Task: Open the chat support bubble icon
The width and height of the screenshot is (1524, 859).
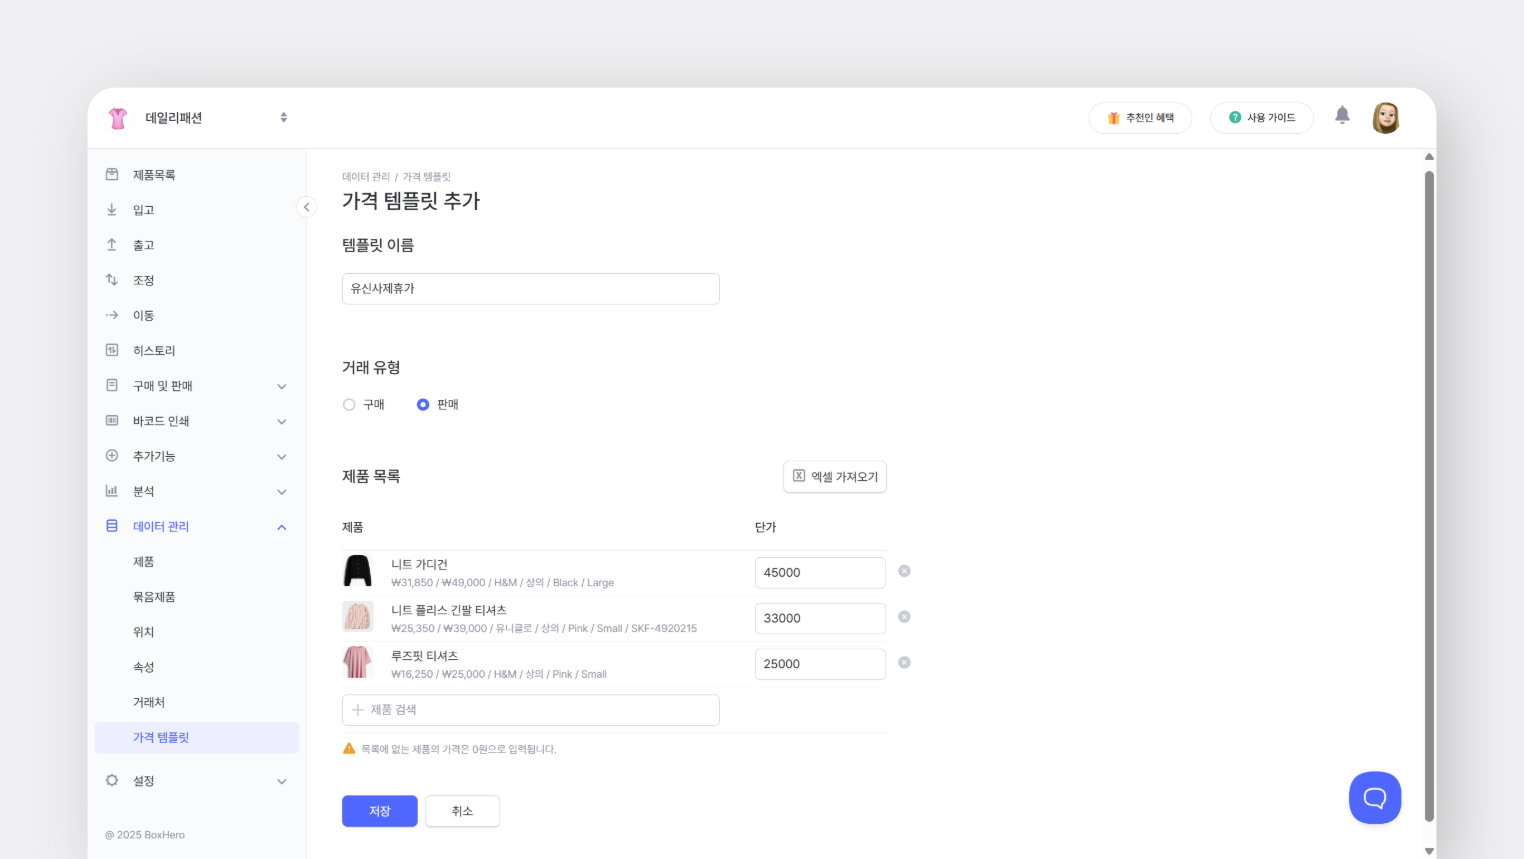Action: [x=1375, y=797]
